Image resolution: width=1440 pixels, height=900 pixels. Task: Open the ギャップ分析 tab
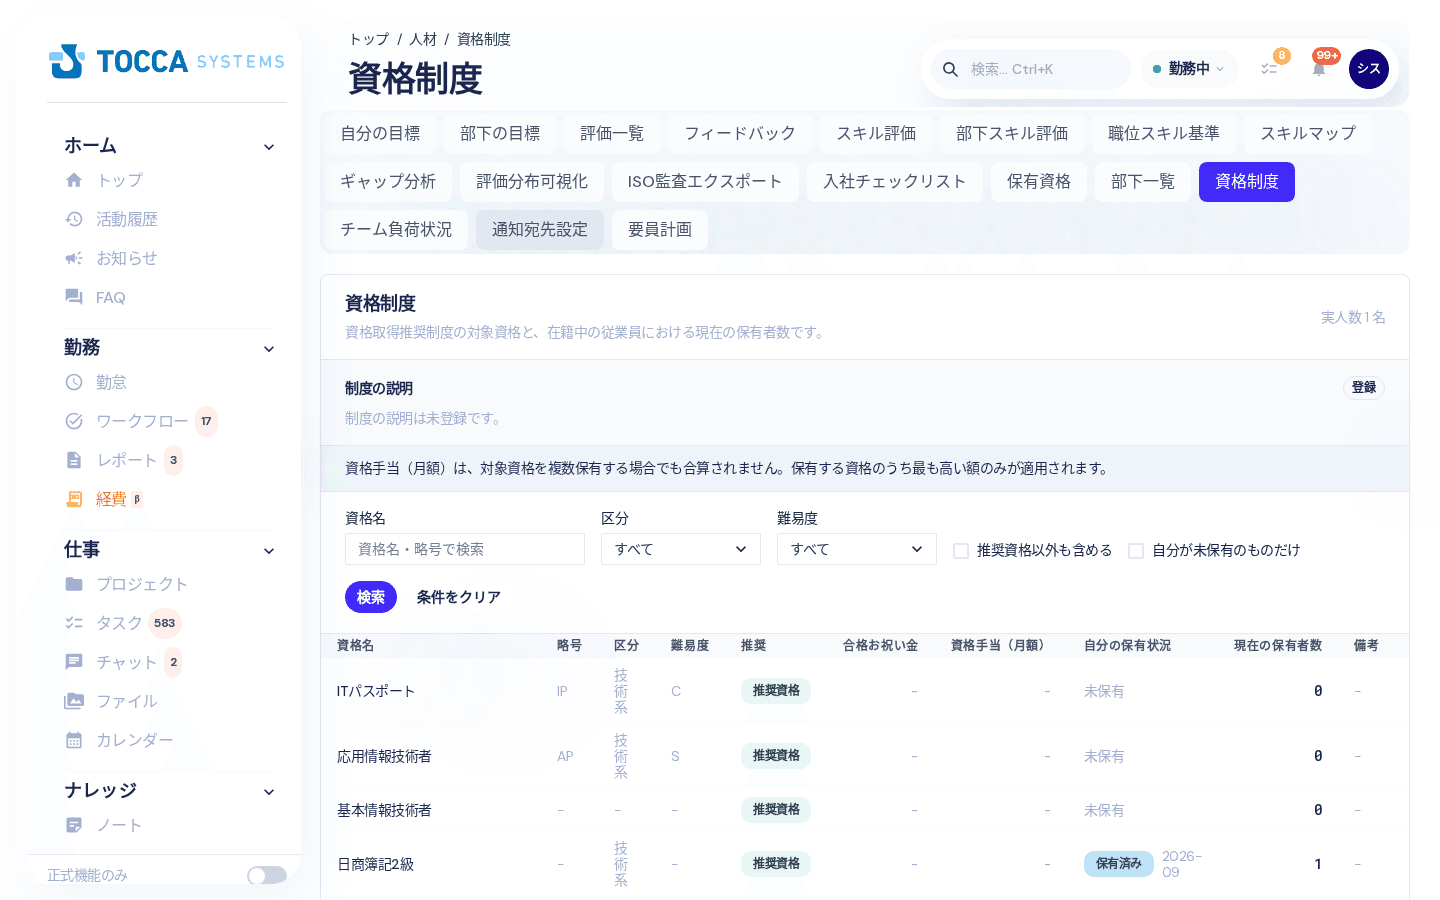tap(388, 182)
